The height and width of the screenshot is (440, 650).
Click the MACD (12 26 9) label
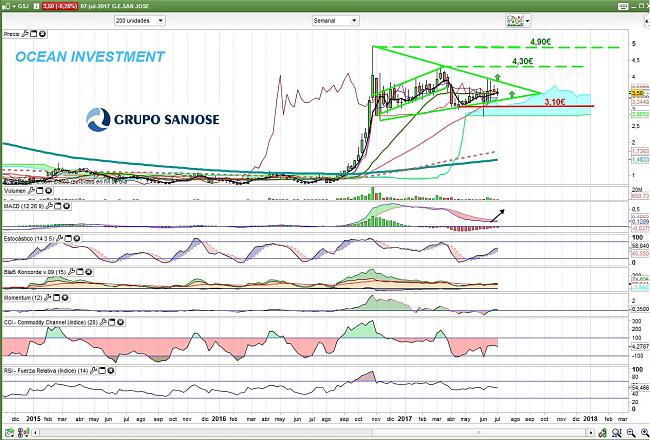[x=23, y=206]
